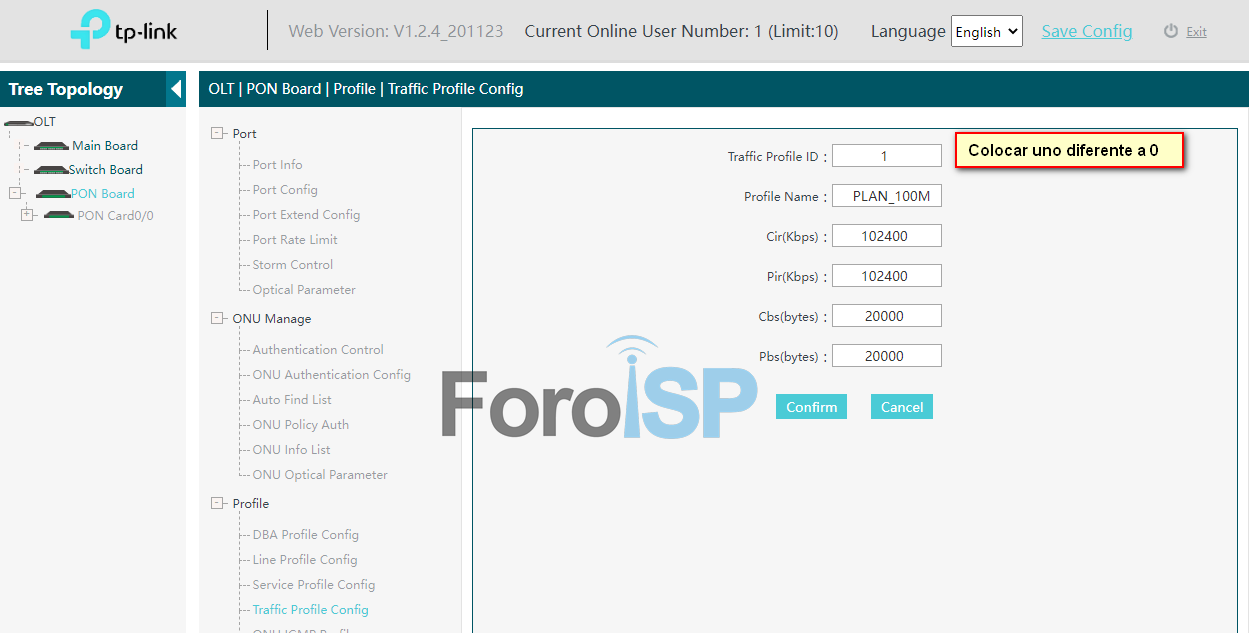Focus the Profile Name input field
This screenshot has height=633, width=1250.
pos(887,196)
